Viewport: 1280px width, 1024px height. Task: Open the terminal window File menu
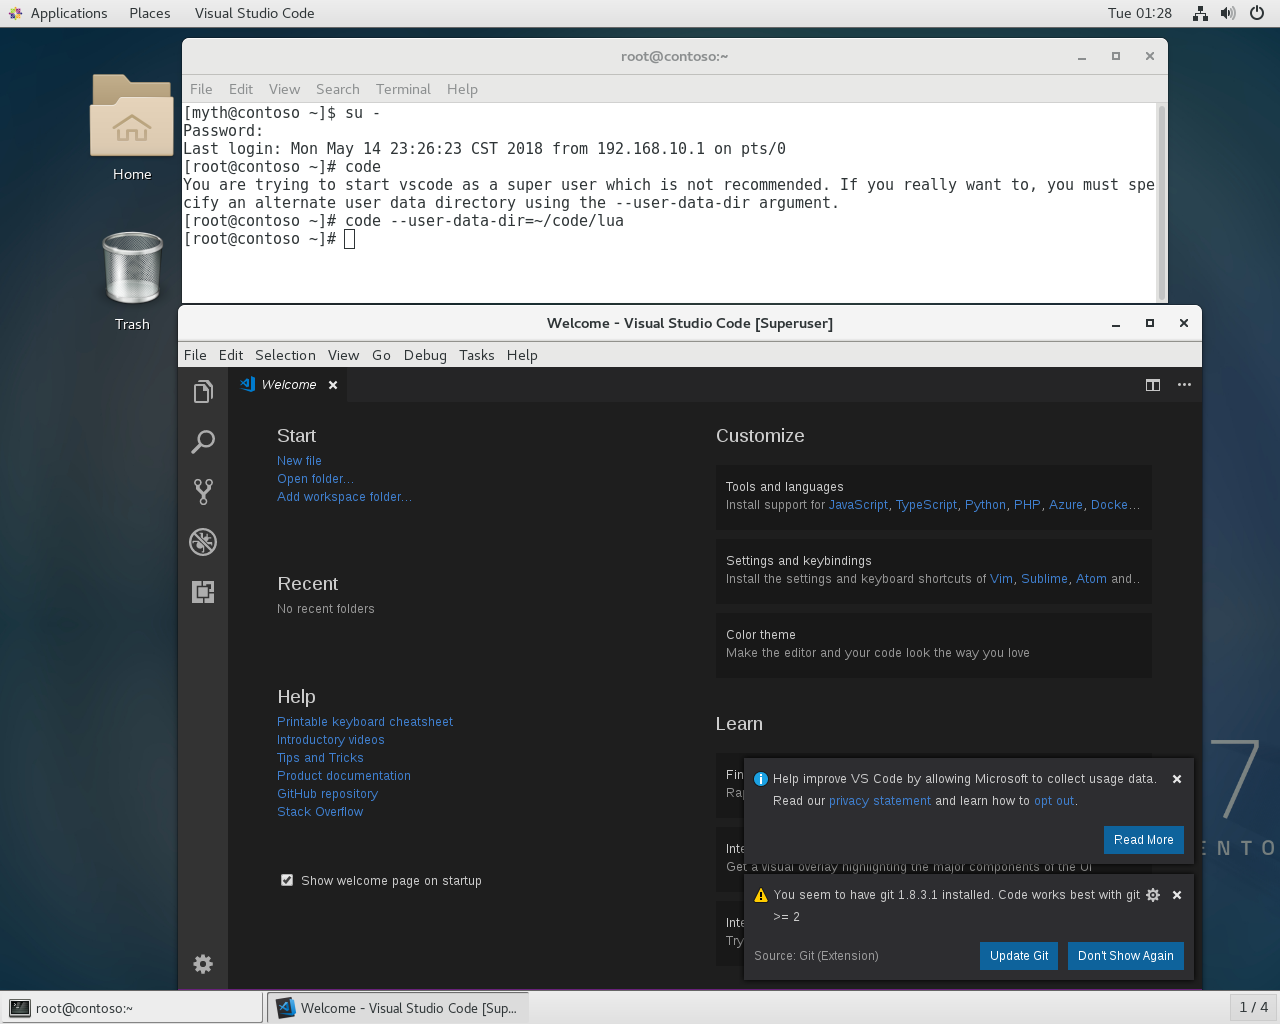(x=201, y=89)
